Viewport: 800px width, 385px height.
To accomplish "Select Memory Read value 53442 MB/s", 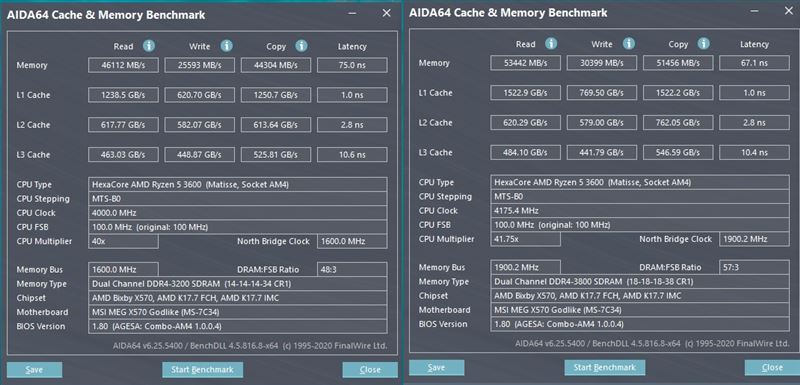I will point(526,63).
